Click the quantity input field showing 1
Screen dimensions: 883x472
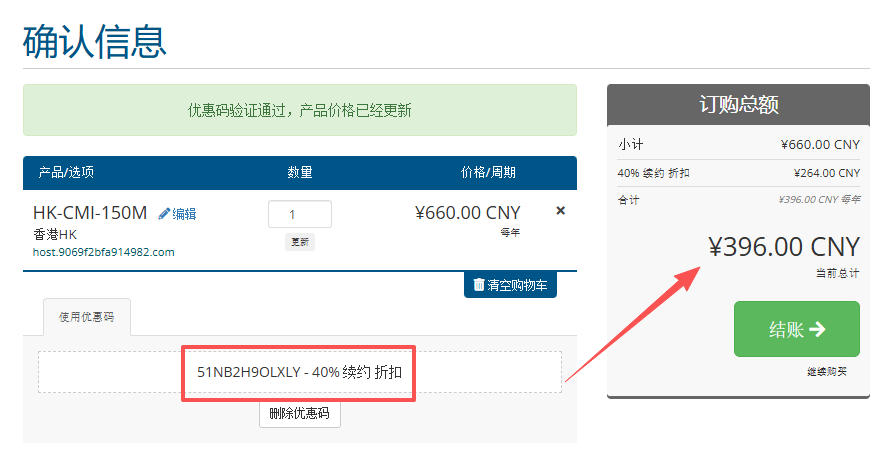300,214
